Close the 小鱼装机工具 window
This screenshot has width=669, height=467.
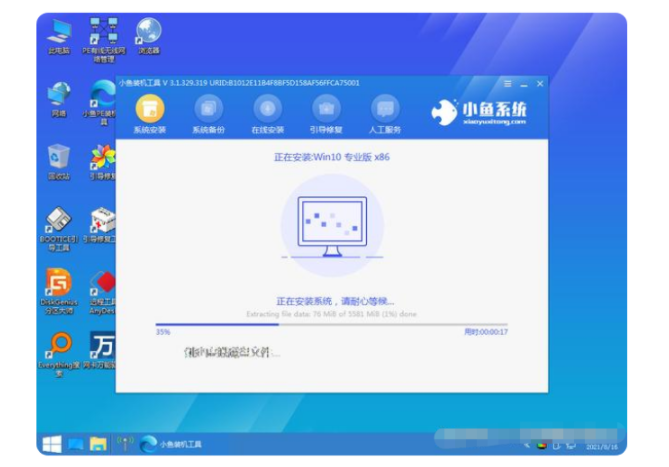(x=540, y=84)
